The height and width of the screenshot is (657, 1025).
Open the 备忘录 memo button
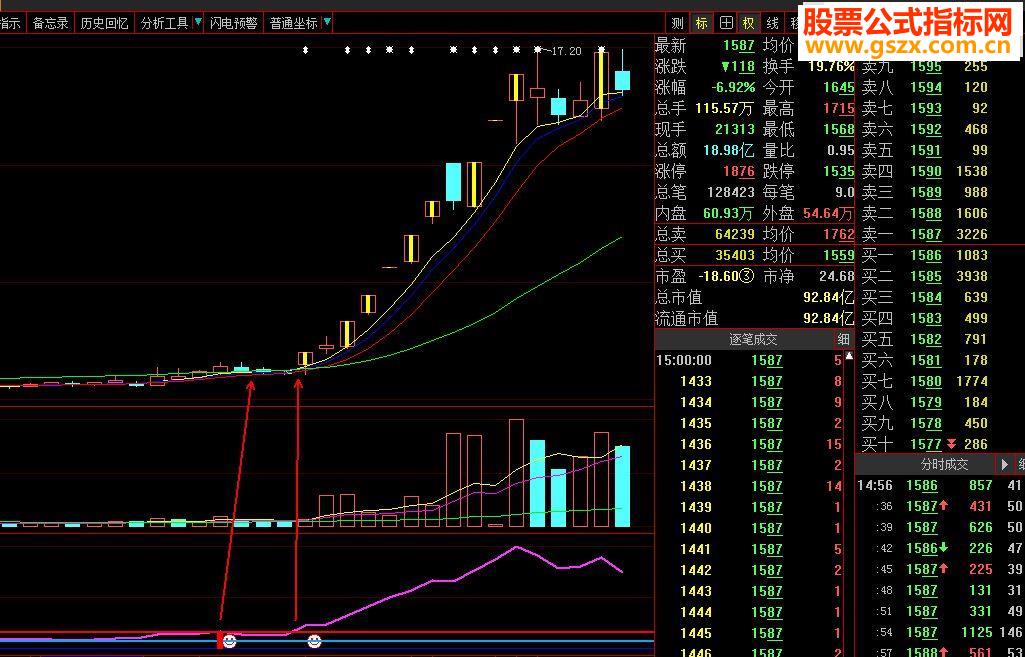[50, 24]
